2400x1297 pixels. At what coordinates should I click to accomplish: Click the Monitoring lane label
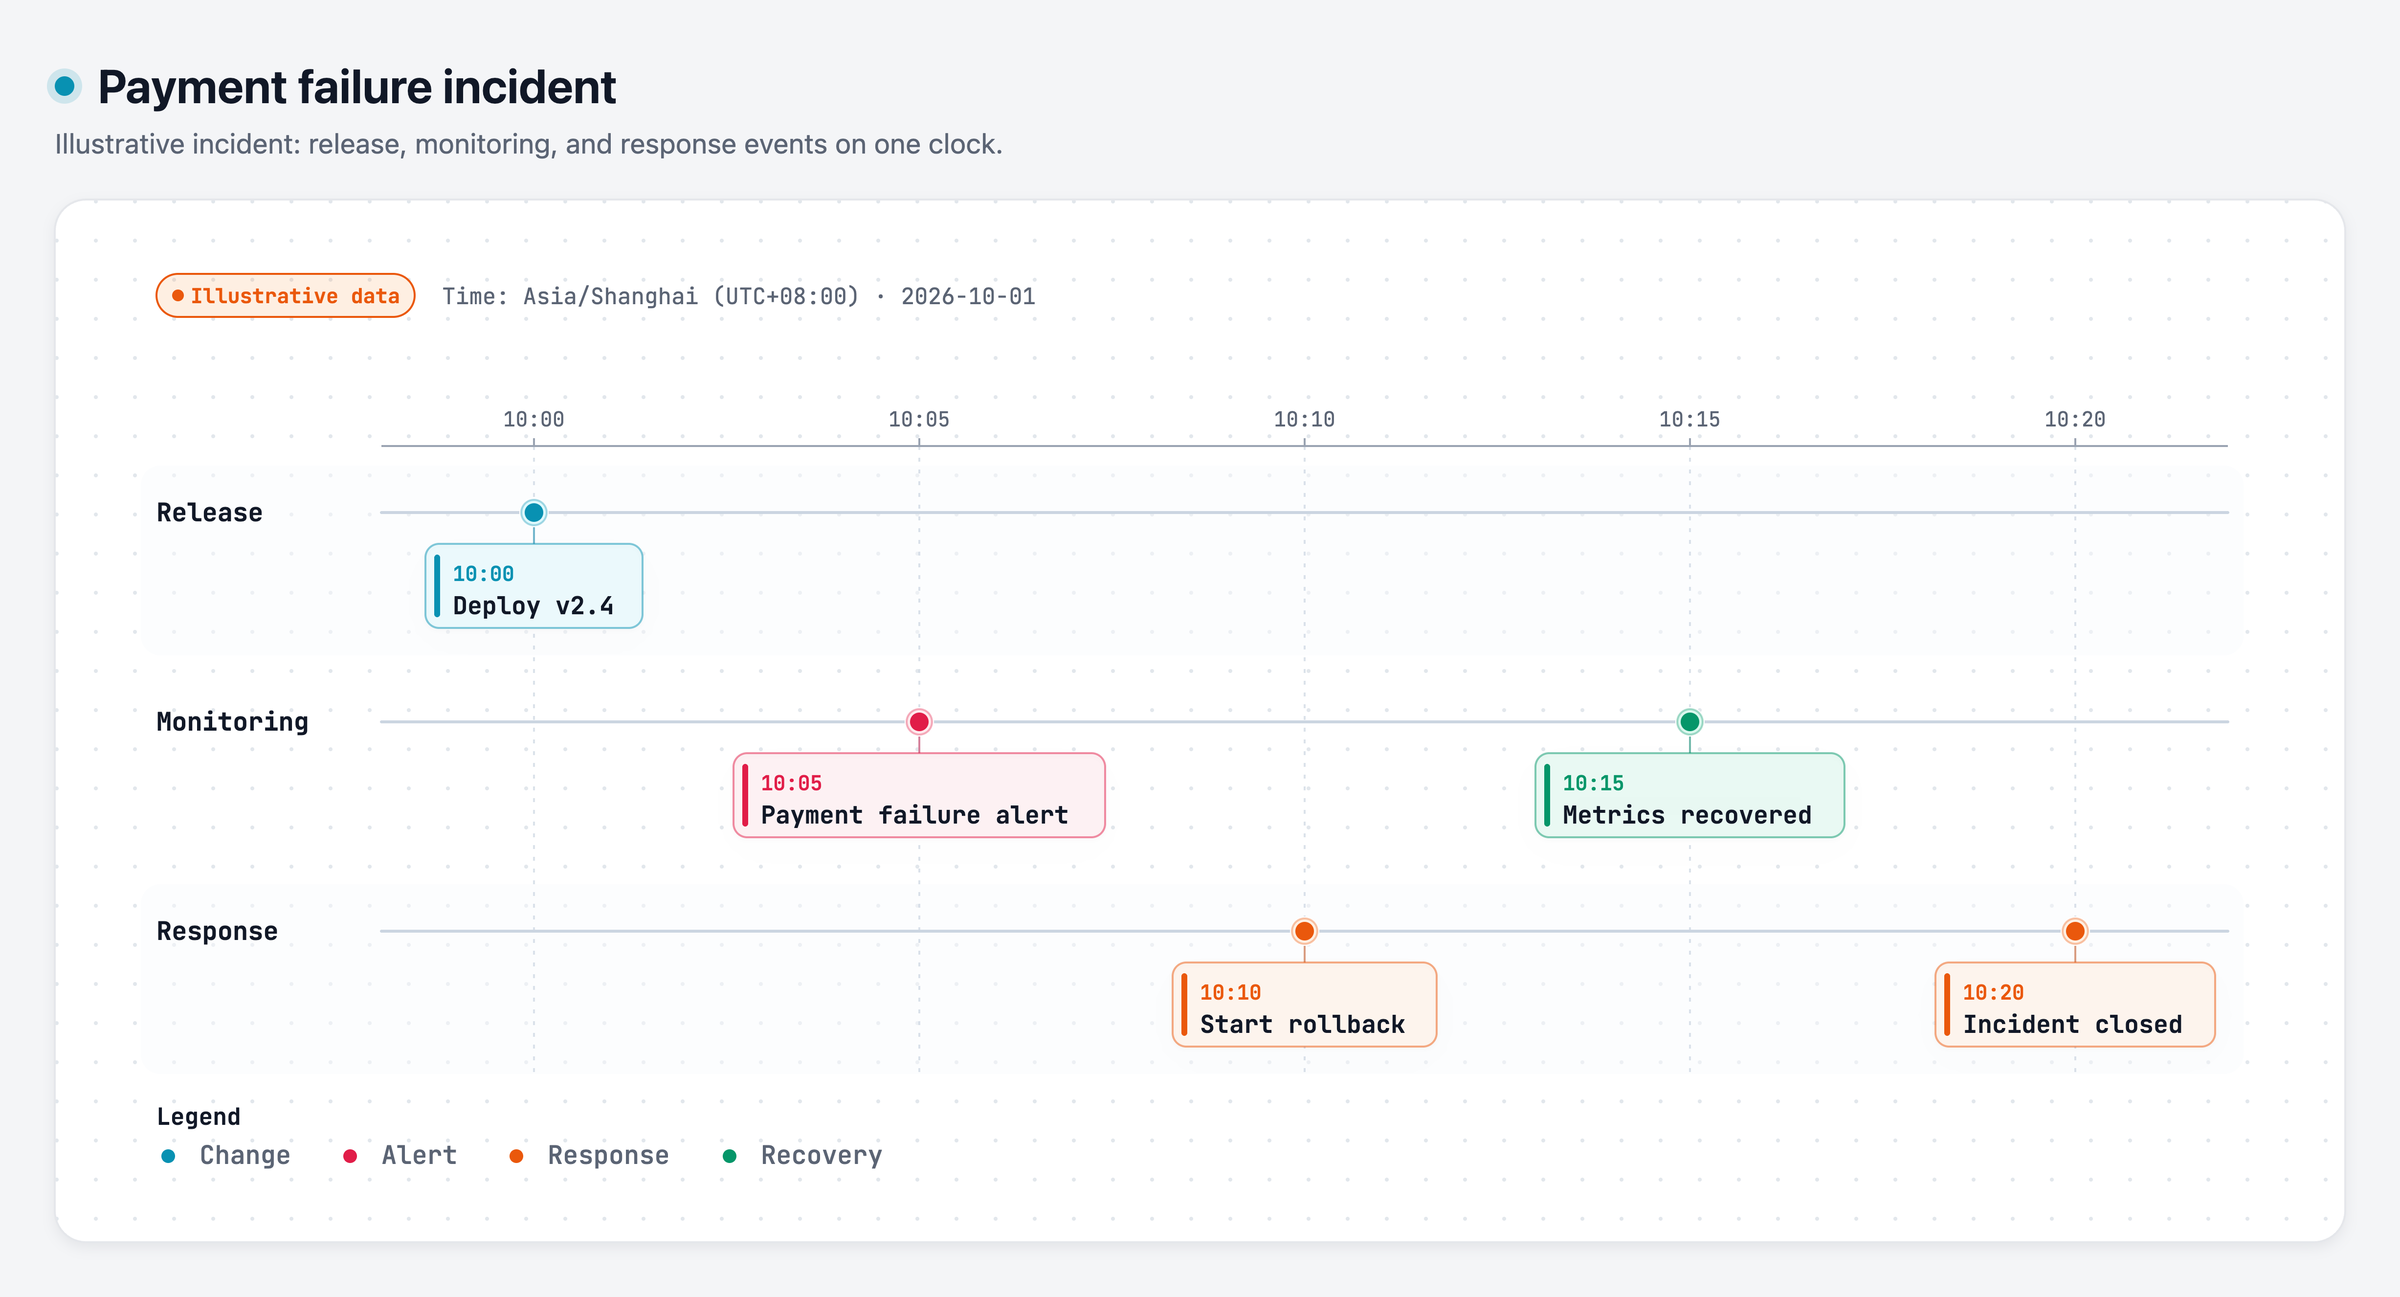pos(232,722)
